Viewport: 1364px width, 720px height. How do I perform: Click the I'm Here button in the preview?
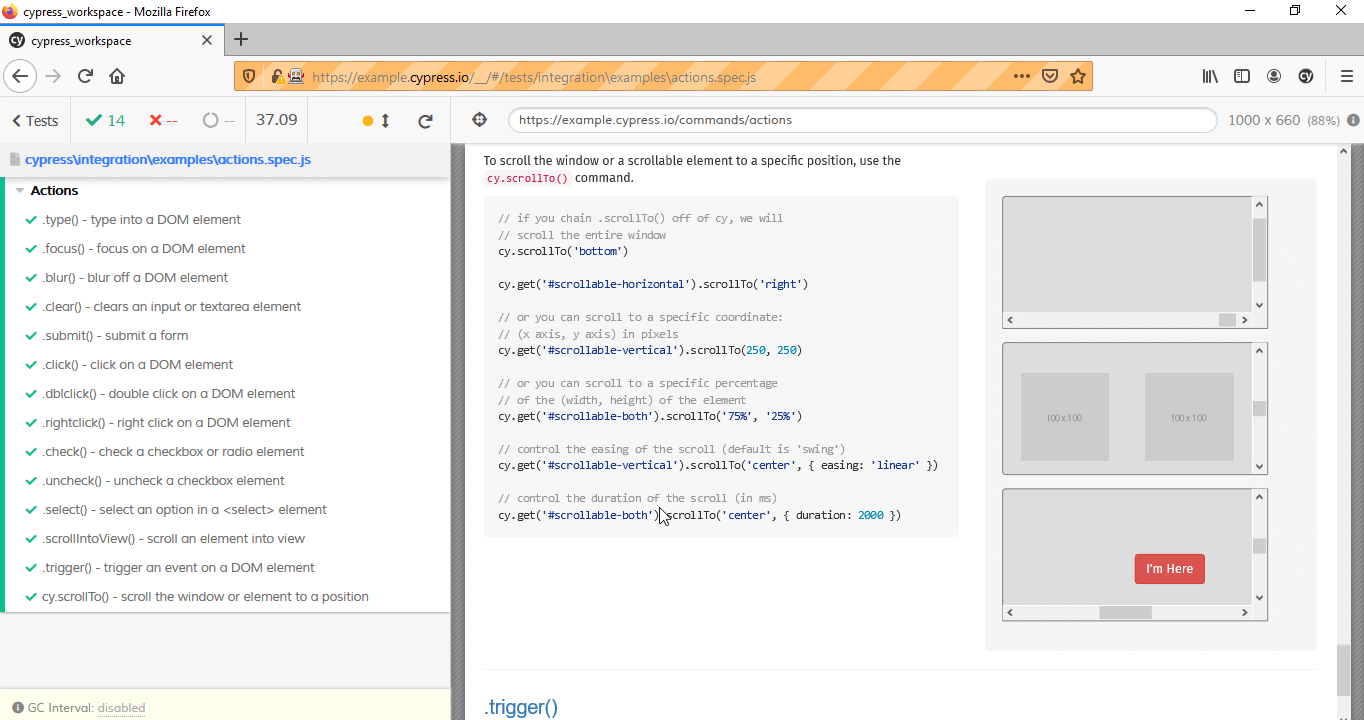tap(1169, 568)
